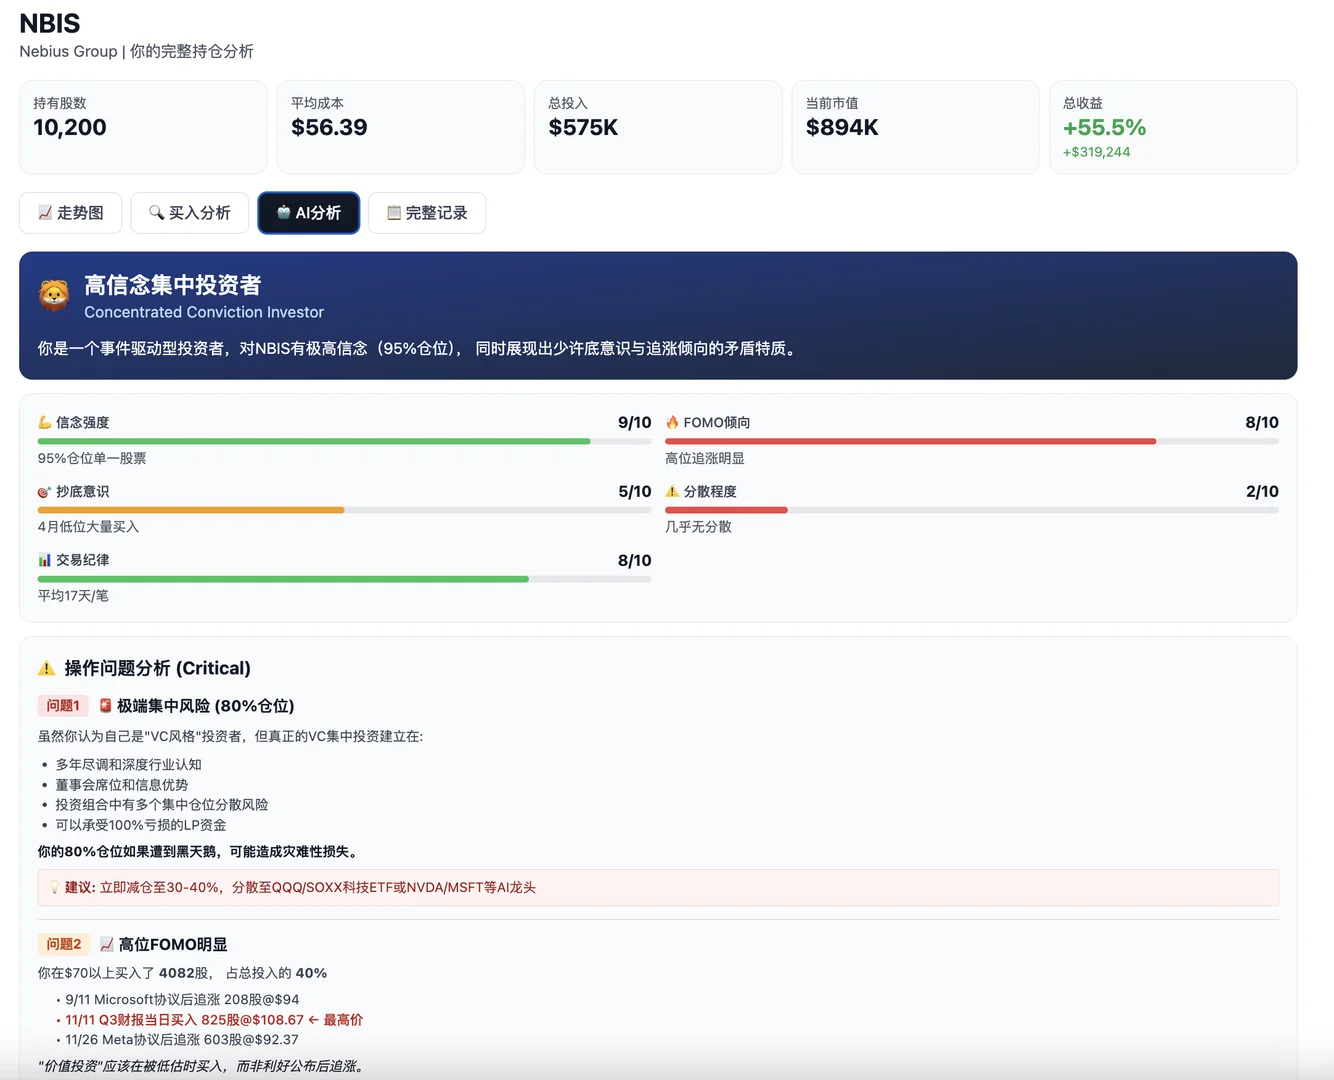Click the clipboard icon next to 完整记录
The height and width of the screenshot is (1080, 1334).
pyautogui.click(x=391, y=212)
